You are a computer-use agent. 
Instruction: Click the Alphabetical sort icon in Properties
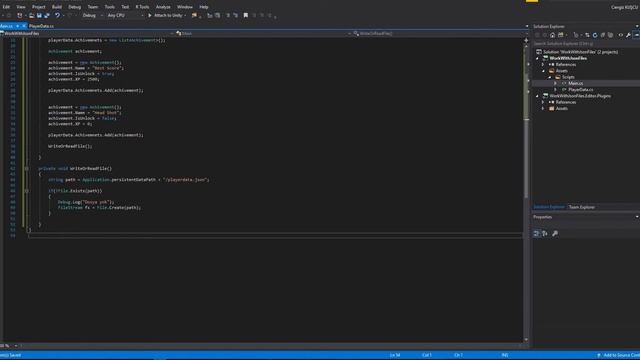(545, 233)
